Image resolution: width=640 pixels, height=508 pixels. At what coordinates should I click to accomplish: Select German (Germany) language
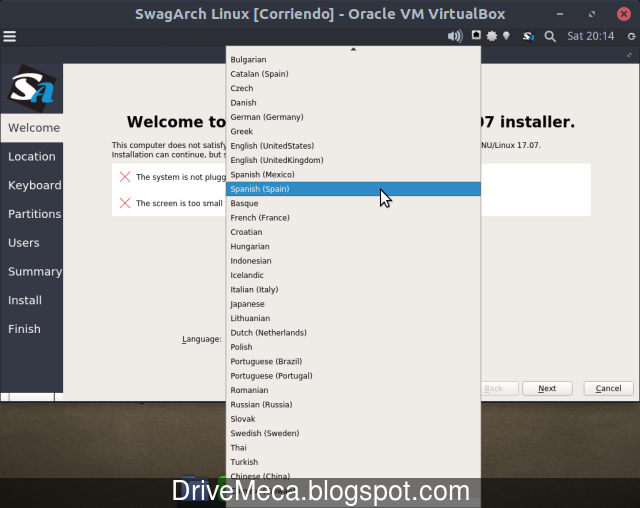tap(353, 117)
